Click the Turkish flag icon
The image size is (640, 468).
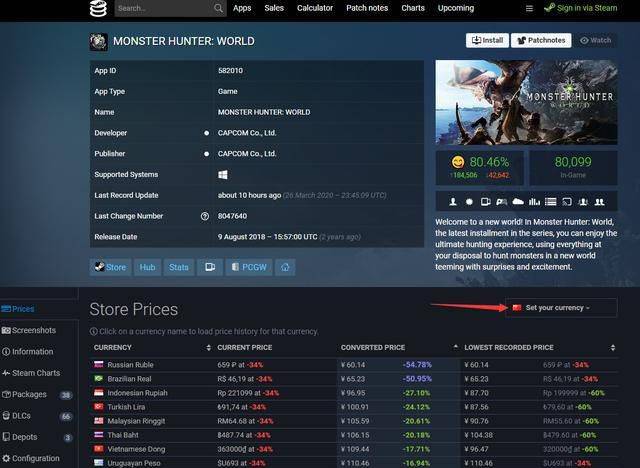click(99, 406)
